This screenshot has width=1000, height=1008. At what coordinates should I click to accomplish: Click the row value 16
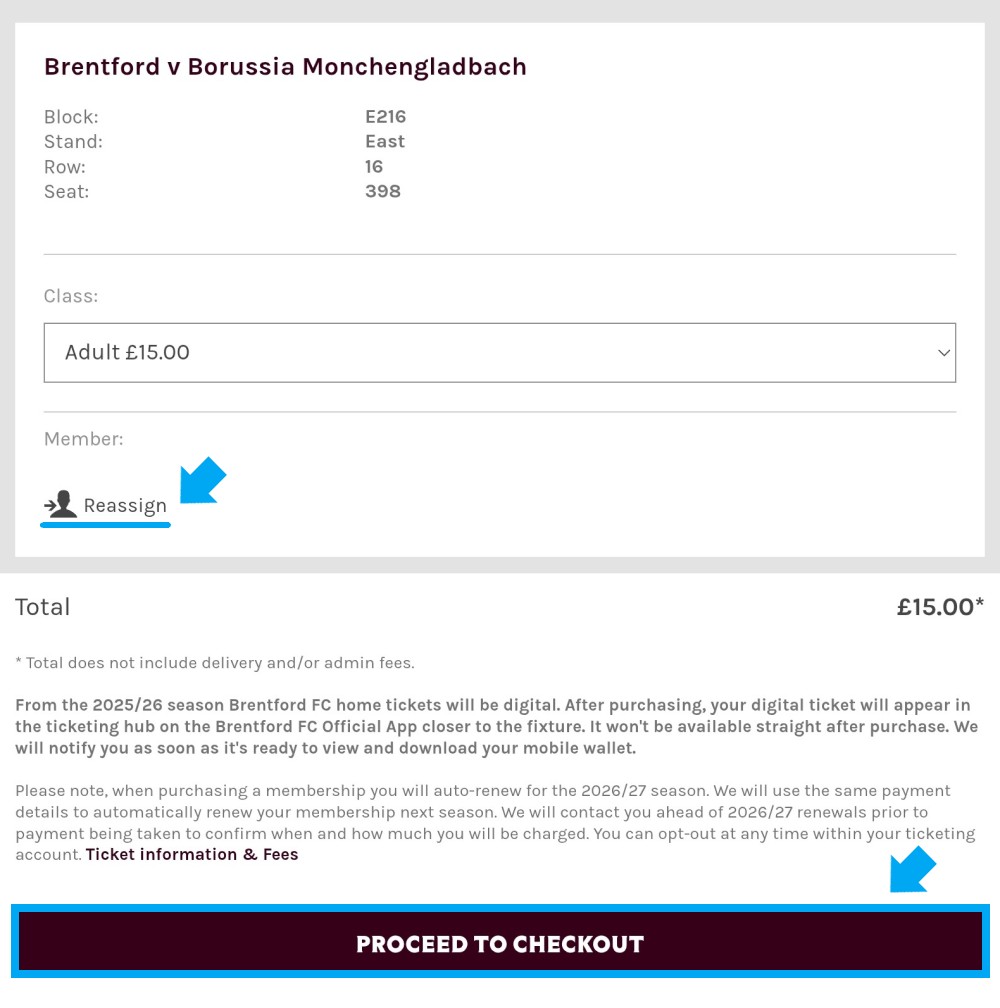tap(374, 166)
